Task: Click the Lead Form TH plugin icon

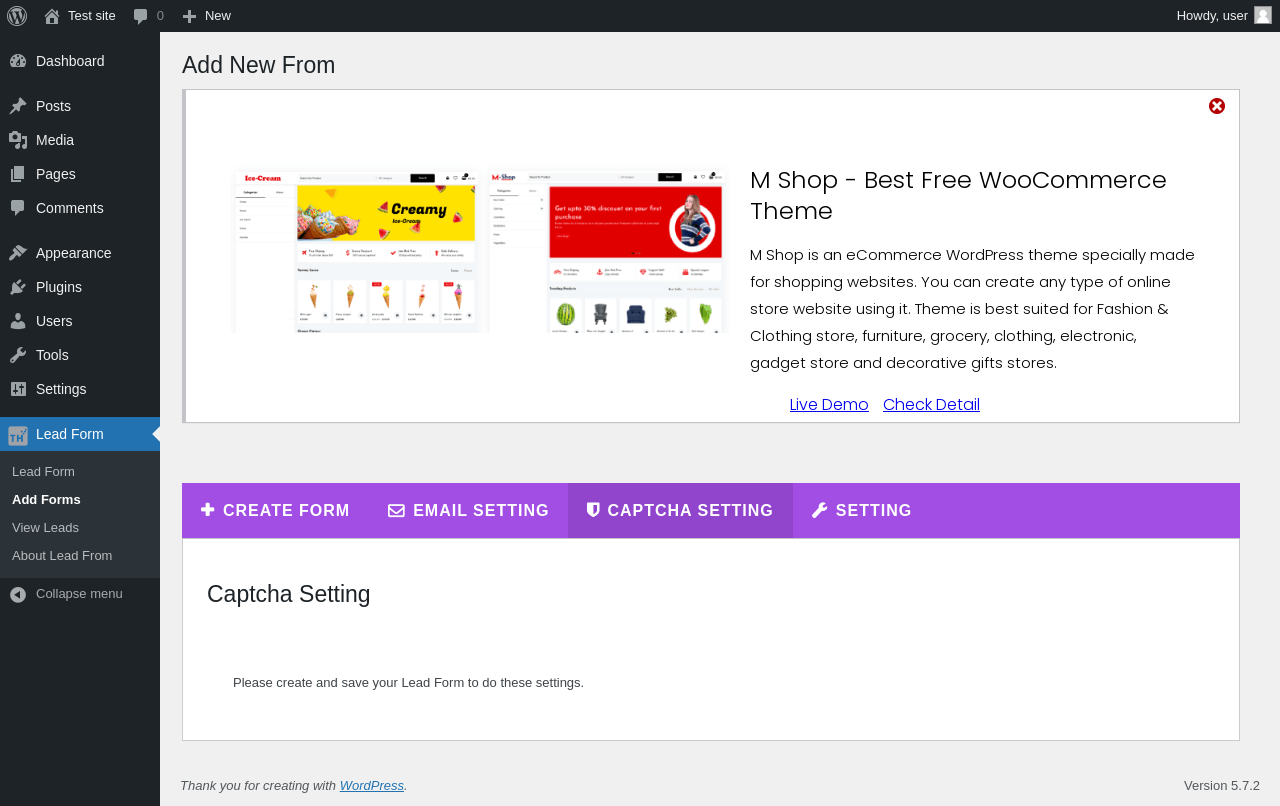Action: click(x=18, y=435)
